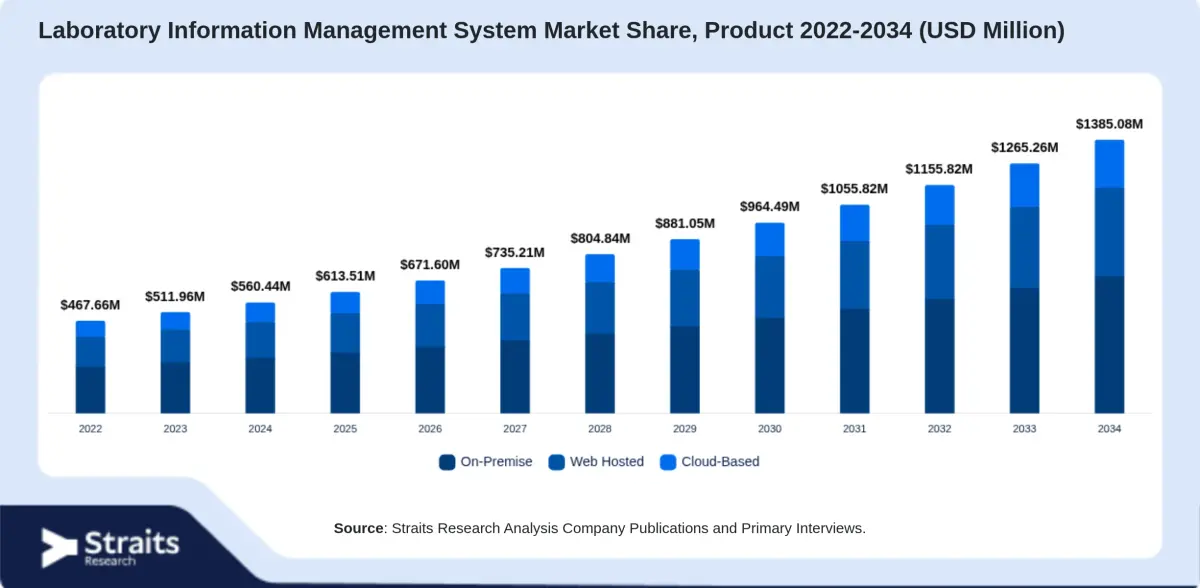This screenshot has width=1200, height=588.
Task: Click the $804.84M value label
Action: [600, 238]
